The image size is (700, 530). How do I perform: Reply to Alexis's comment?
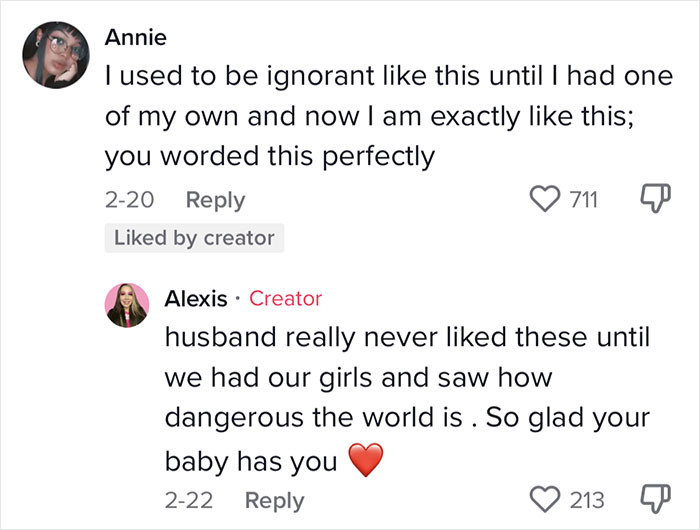(275, 500)
